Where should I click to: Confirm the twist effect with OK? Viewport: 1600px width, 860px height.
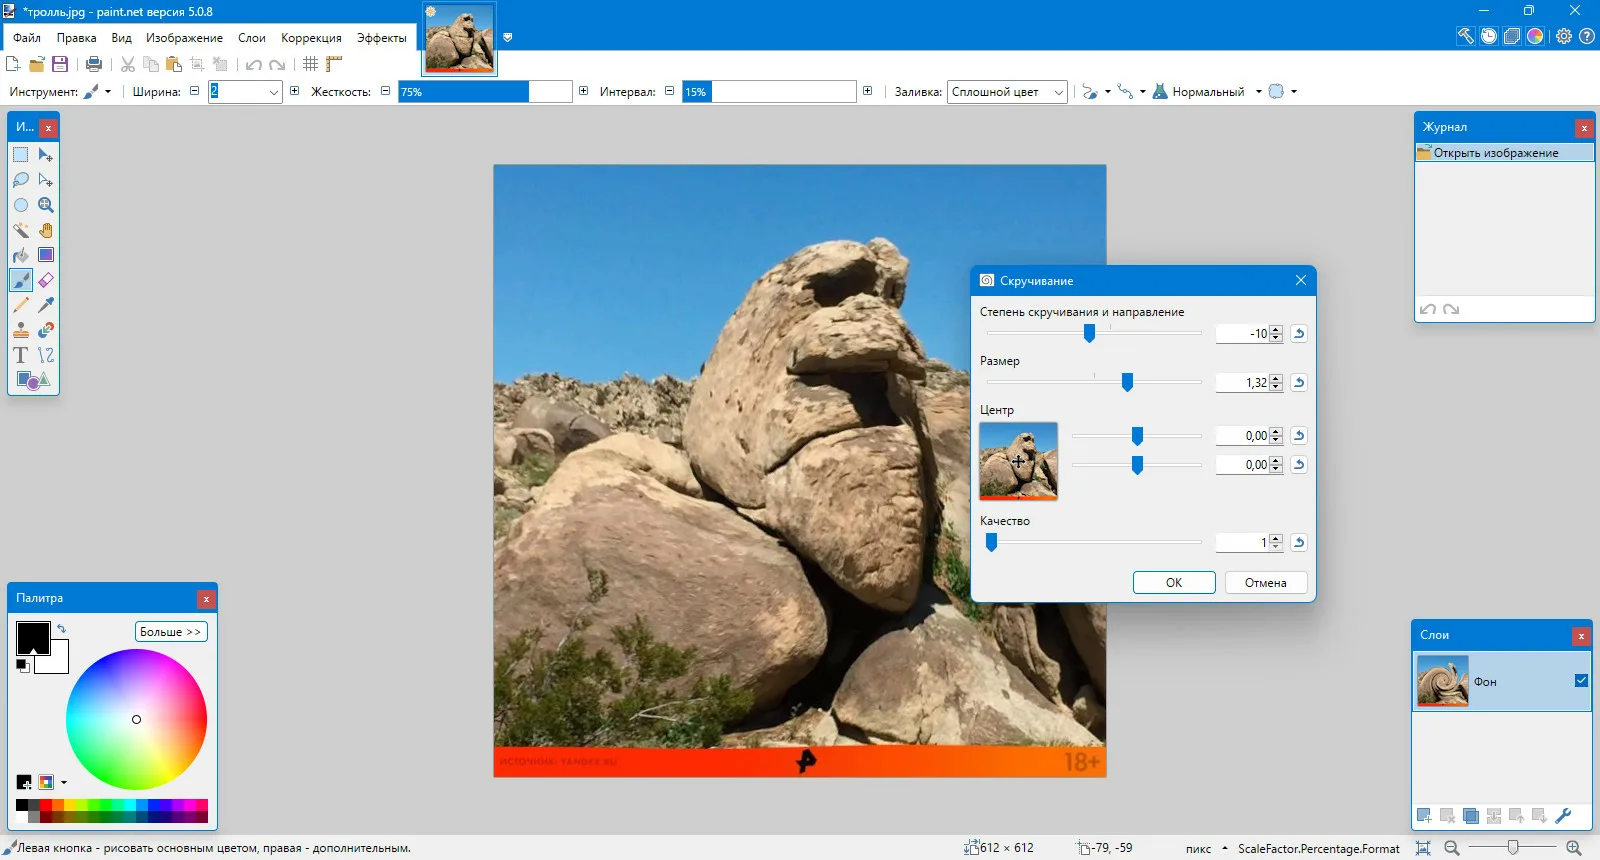(1173, 583)
